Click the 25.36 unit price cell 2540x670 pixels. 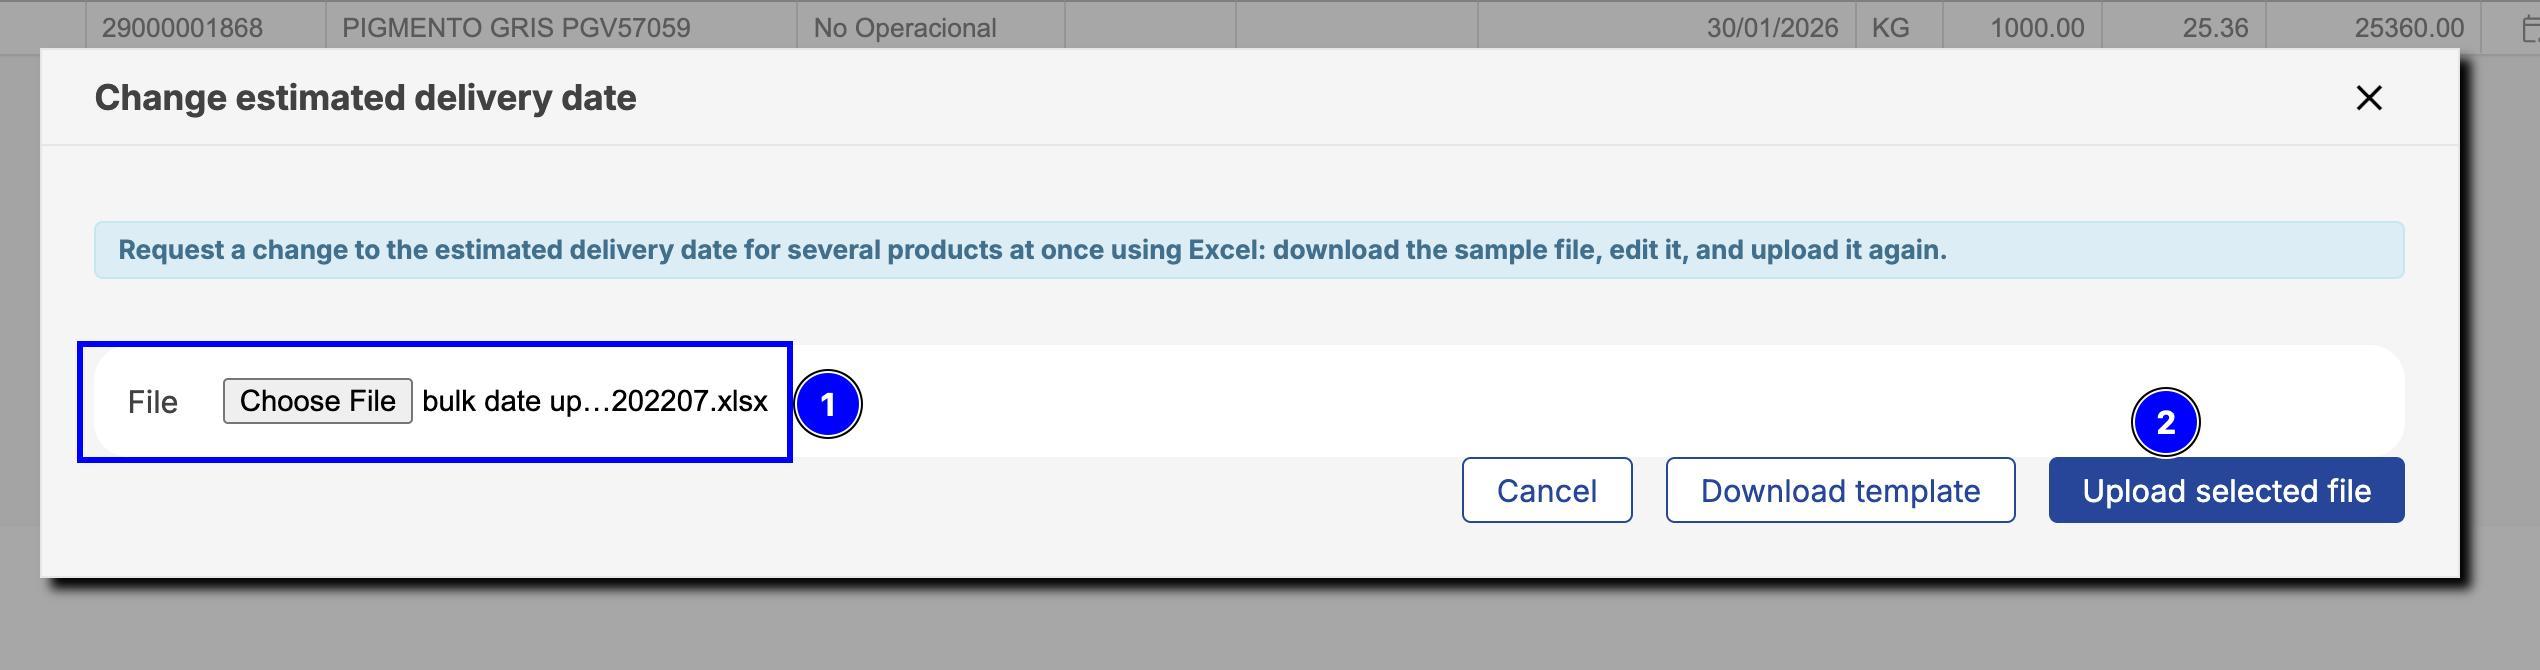(2215, 28)
